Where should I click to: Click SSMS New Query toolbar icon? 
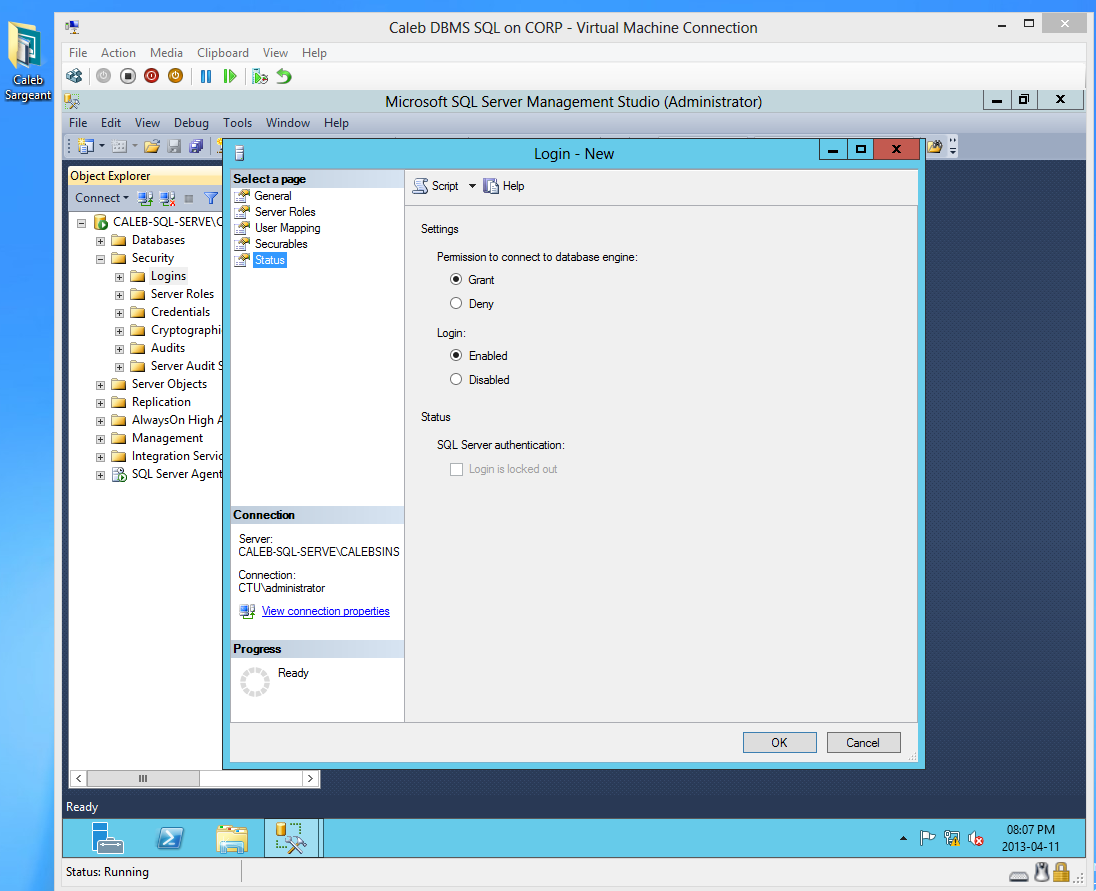[x=86, y=146]
